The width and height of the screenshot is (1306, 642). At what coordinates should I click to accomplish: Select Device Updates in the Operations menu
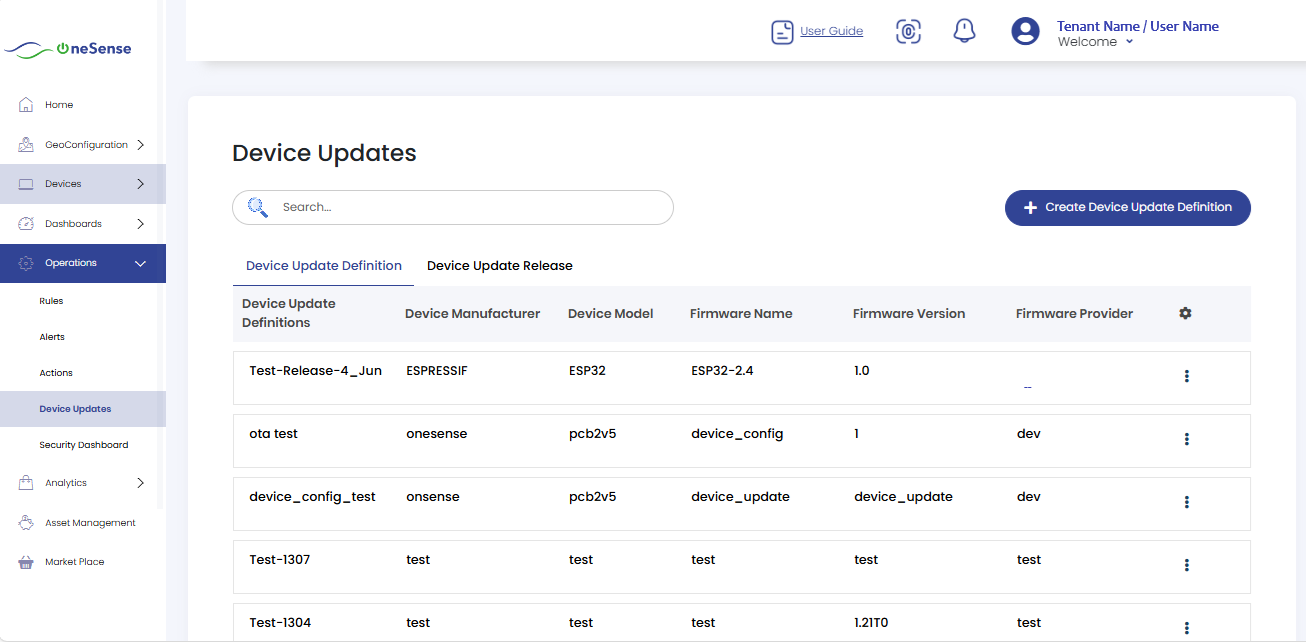pos(75,408)
